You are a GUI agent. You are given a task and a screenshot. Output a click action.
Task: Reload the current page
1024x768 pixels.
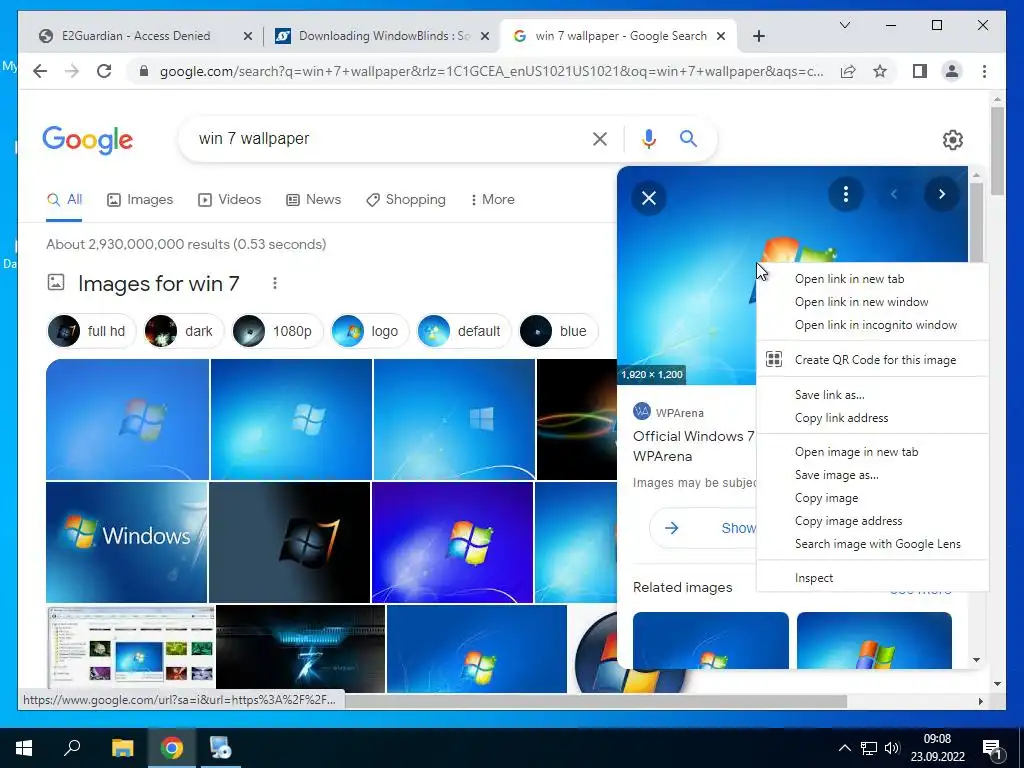[x=104, y=71]
